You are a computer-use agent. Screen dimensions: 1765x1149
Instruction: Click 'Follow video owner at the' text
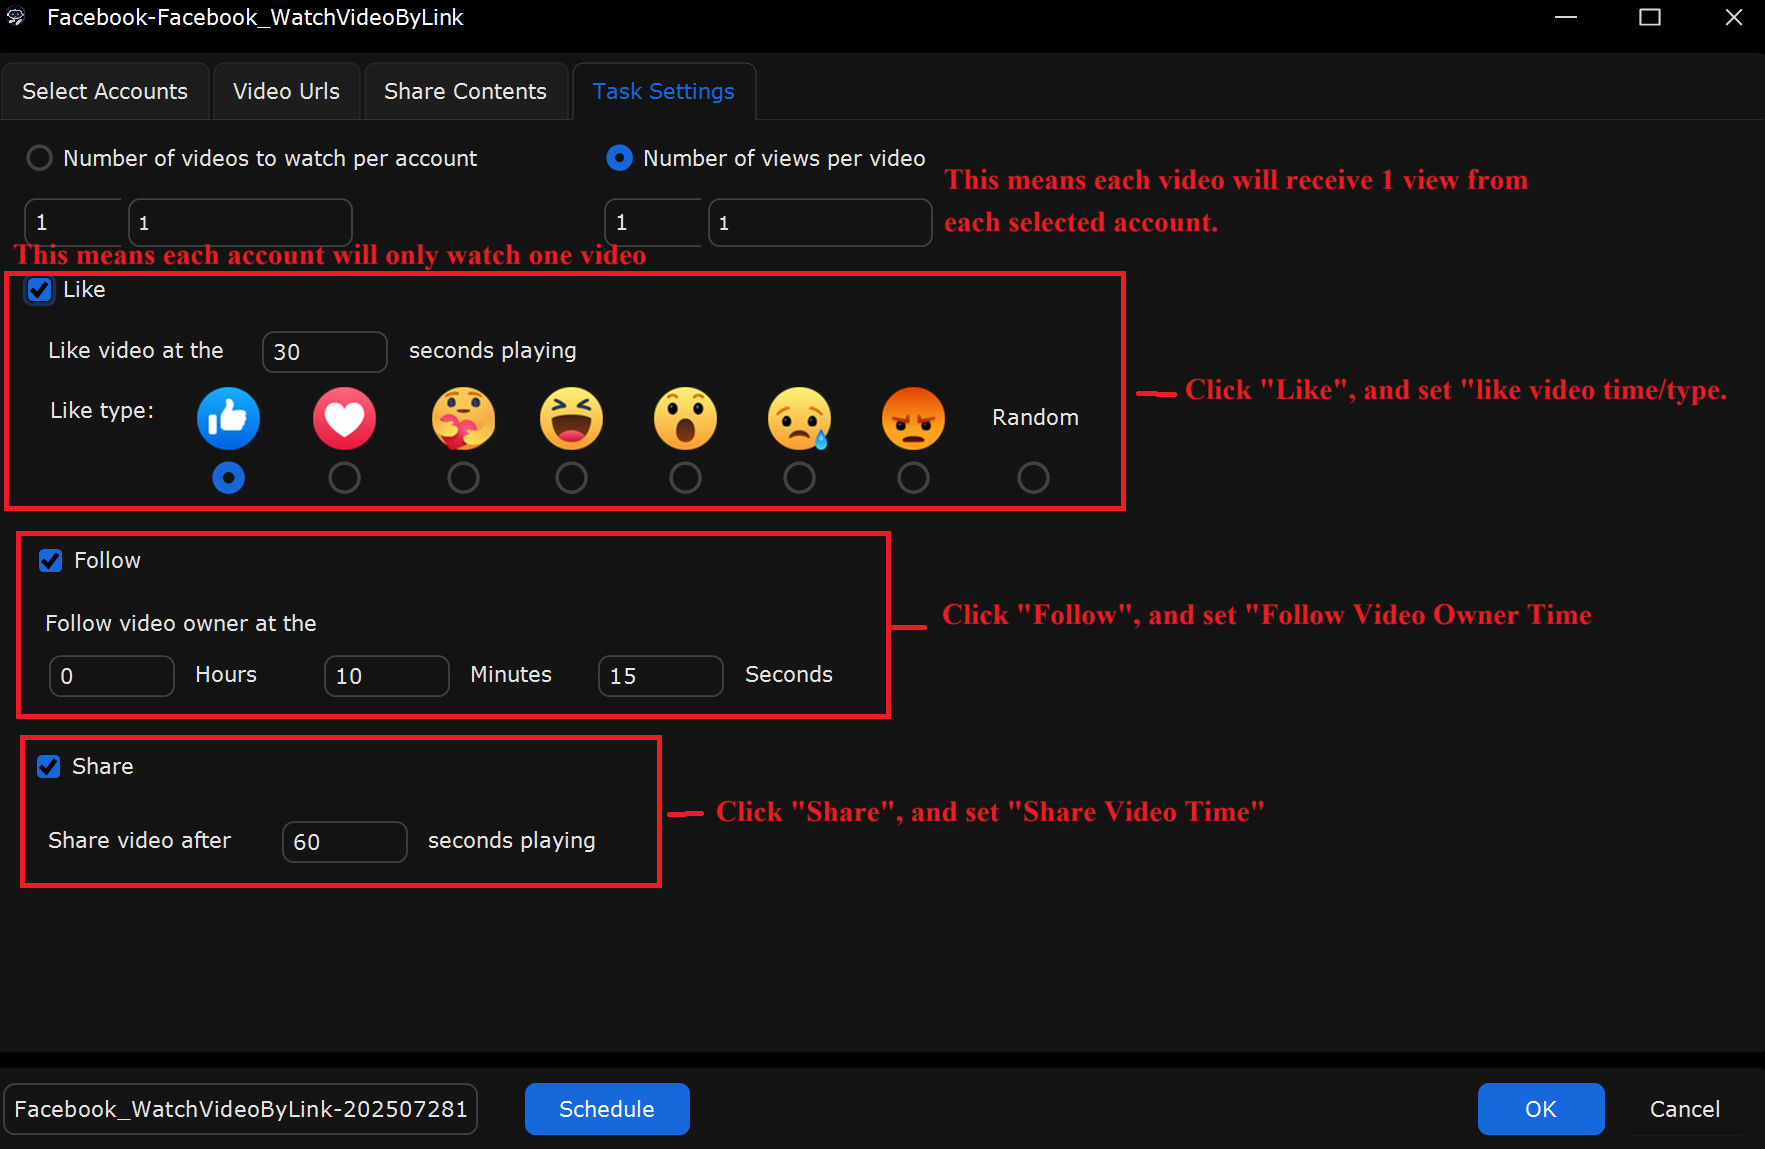(x=181, y=624)
